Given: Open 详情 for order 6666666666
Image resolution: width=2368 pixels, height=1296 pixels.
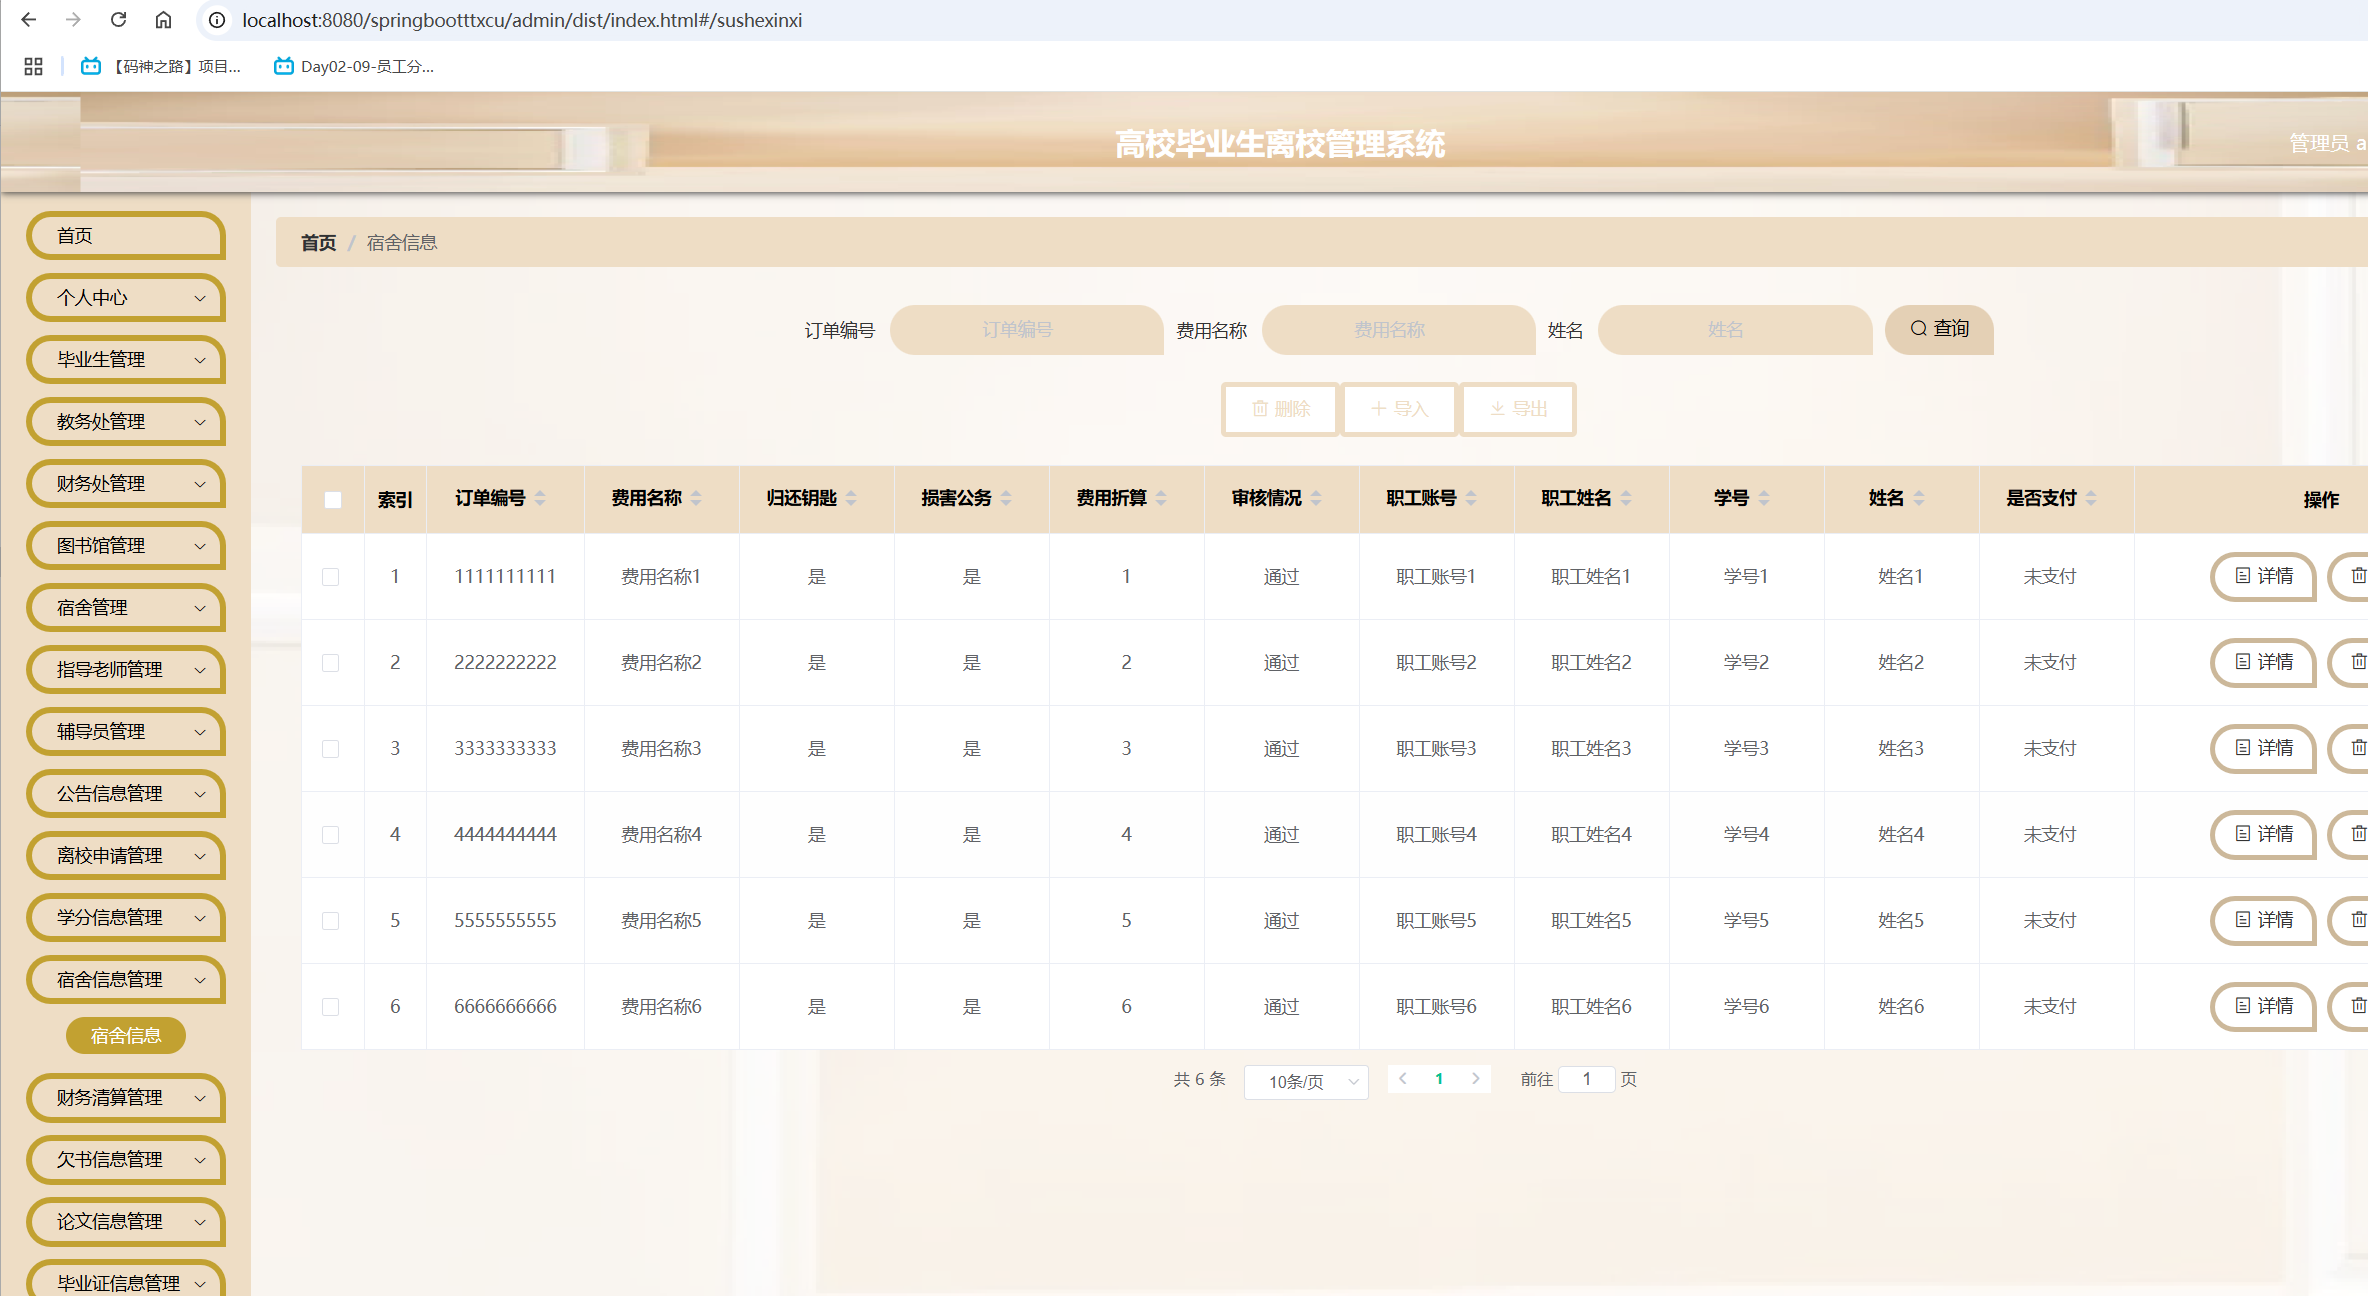Looking at the screenshot, I should point(2264,1006).
